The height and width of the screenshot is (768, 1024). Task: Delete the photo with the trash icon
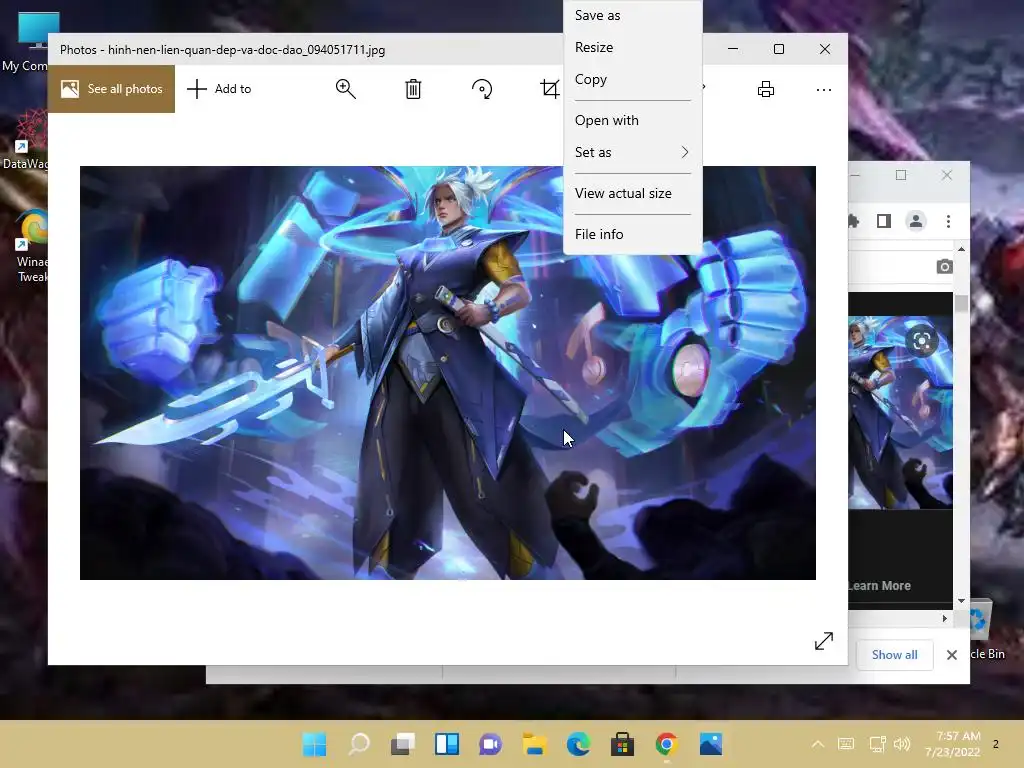pos(413,89)
